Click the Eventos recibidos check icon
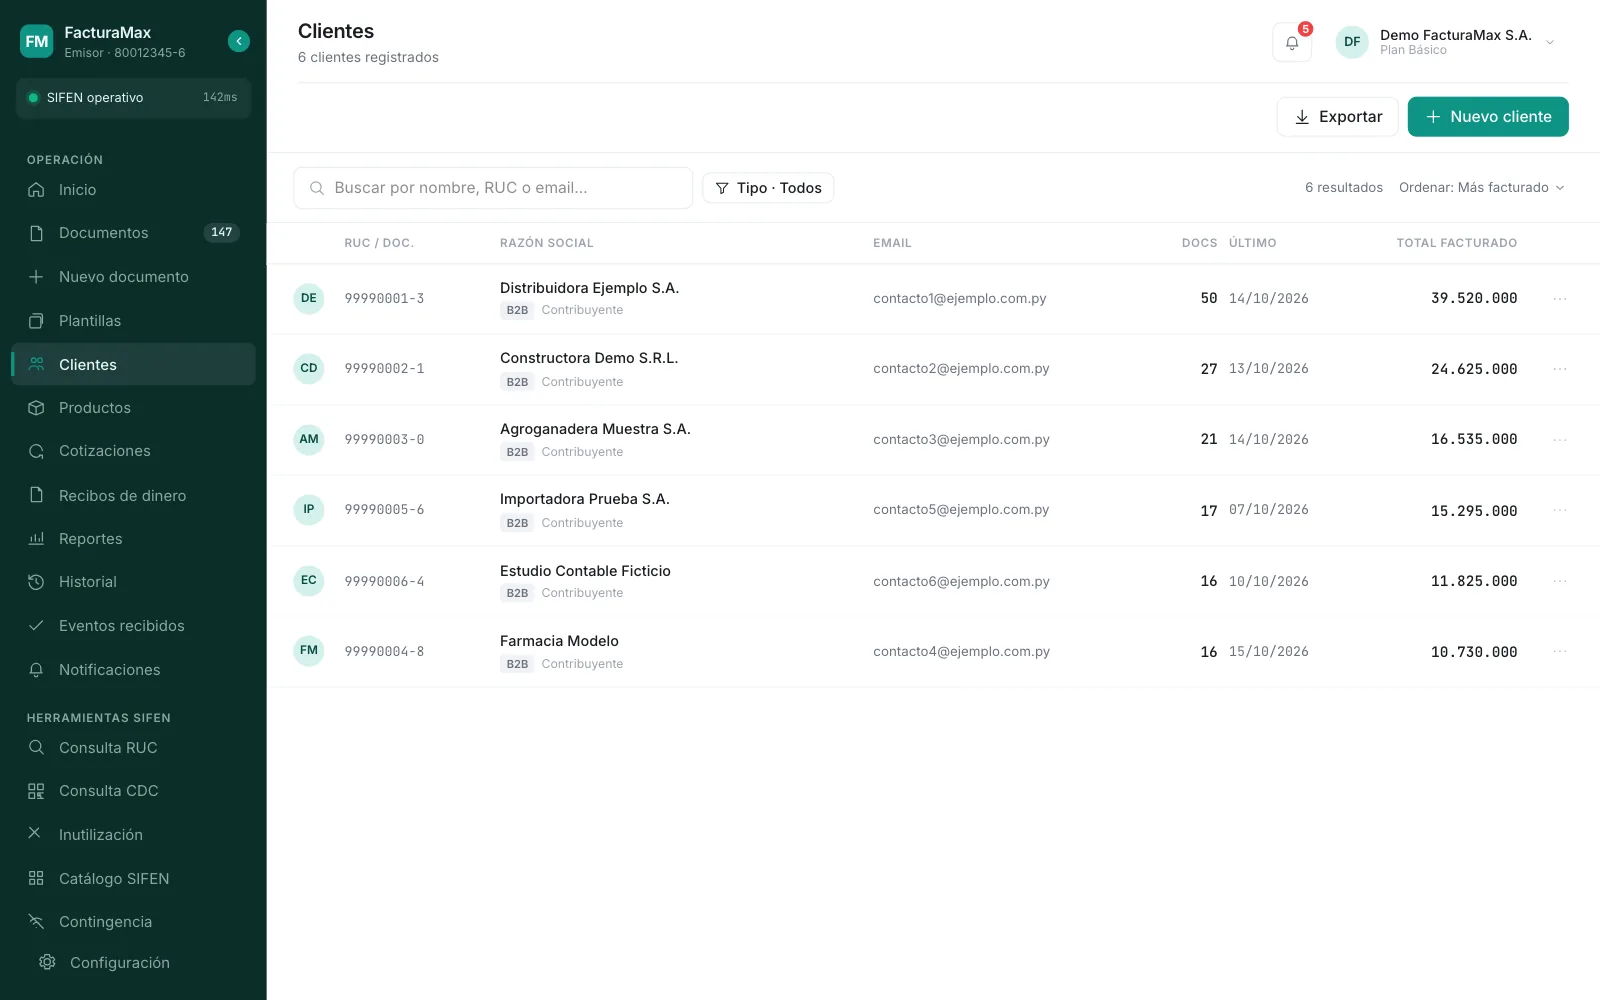 pyautogui.click(x=36, y=626)
